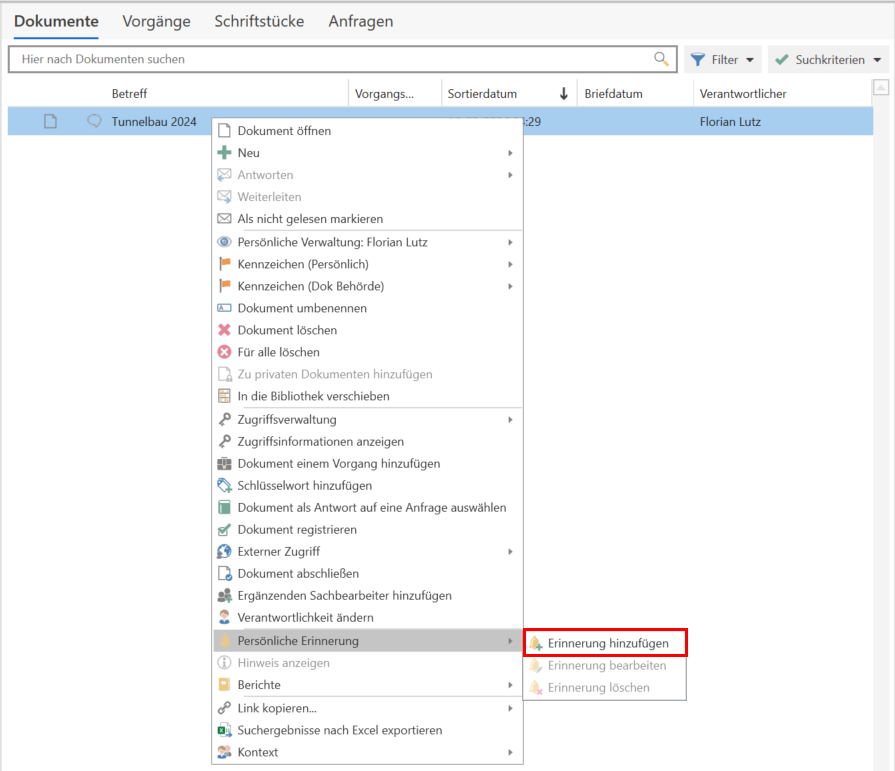Switch to the Vorgänge tab
This screenshot has width=895, height=771.
point(156,21)
